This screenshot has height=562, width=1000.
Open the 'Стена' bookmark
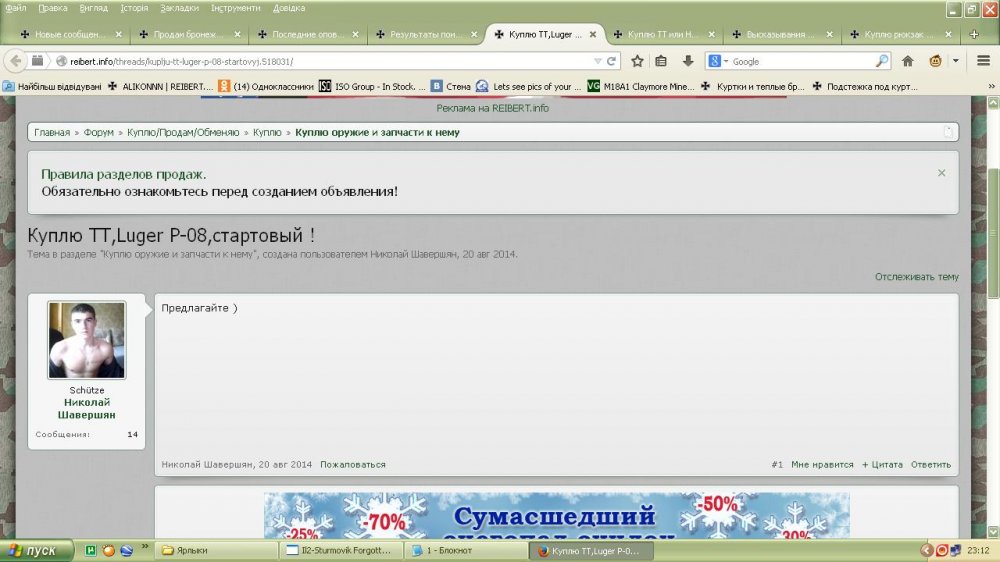[x=451, y=86]
